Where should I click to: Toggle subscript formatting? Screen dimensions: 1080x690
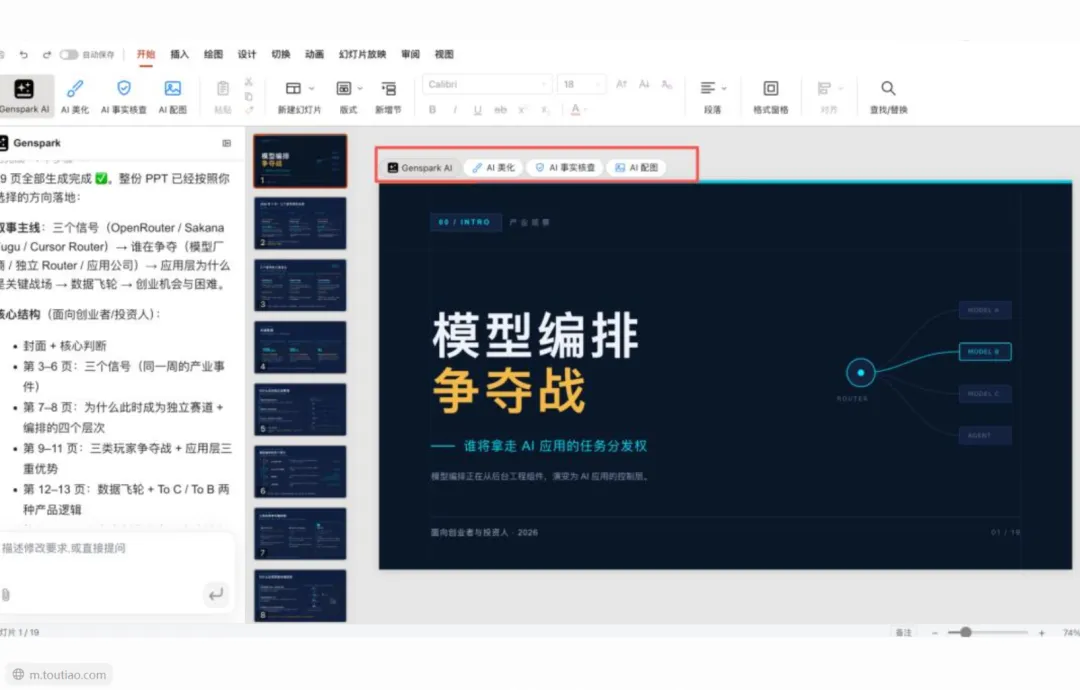(545, 109)
